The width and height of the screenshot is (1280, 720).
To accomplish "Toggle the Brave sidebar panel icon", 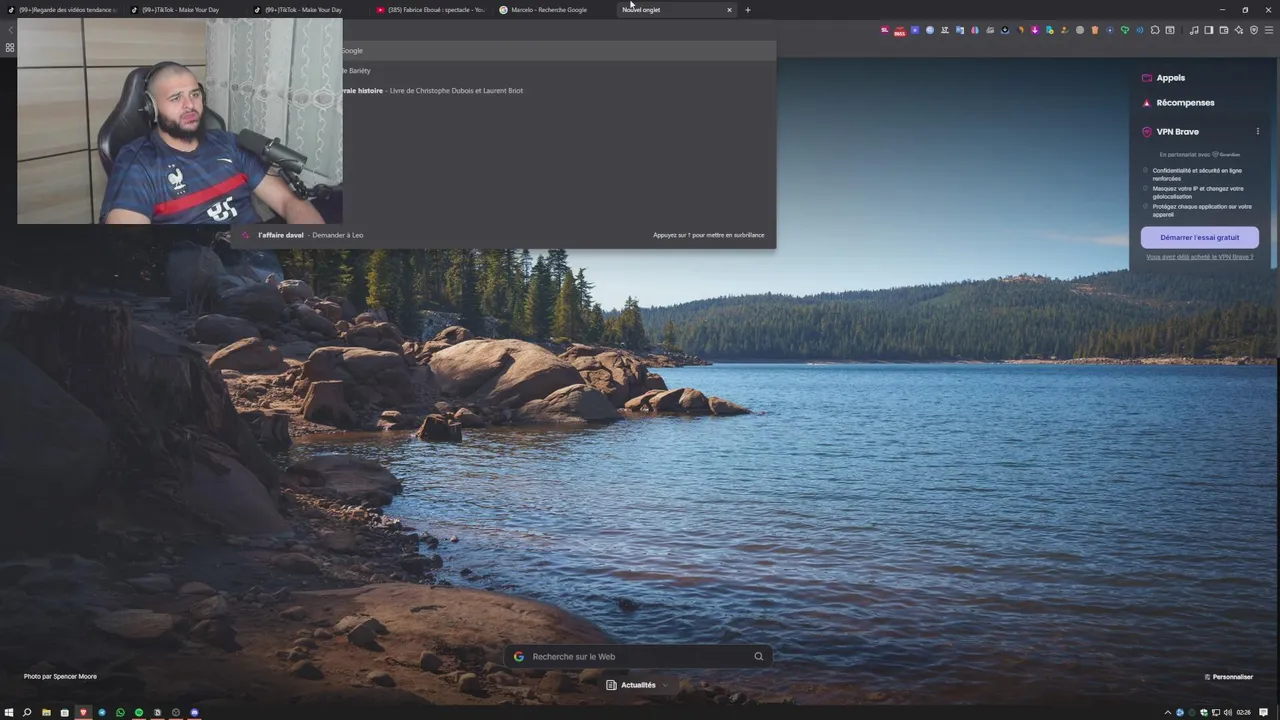I will click(1209, 30).
